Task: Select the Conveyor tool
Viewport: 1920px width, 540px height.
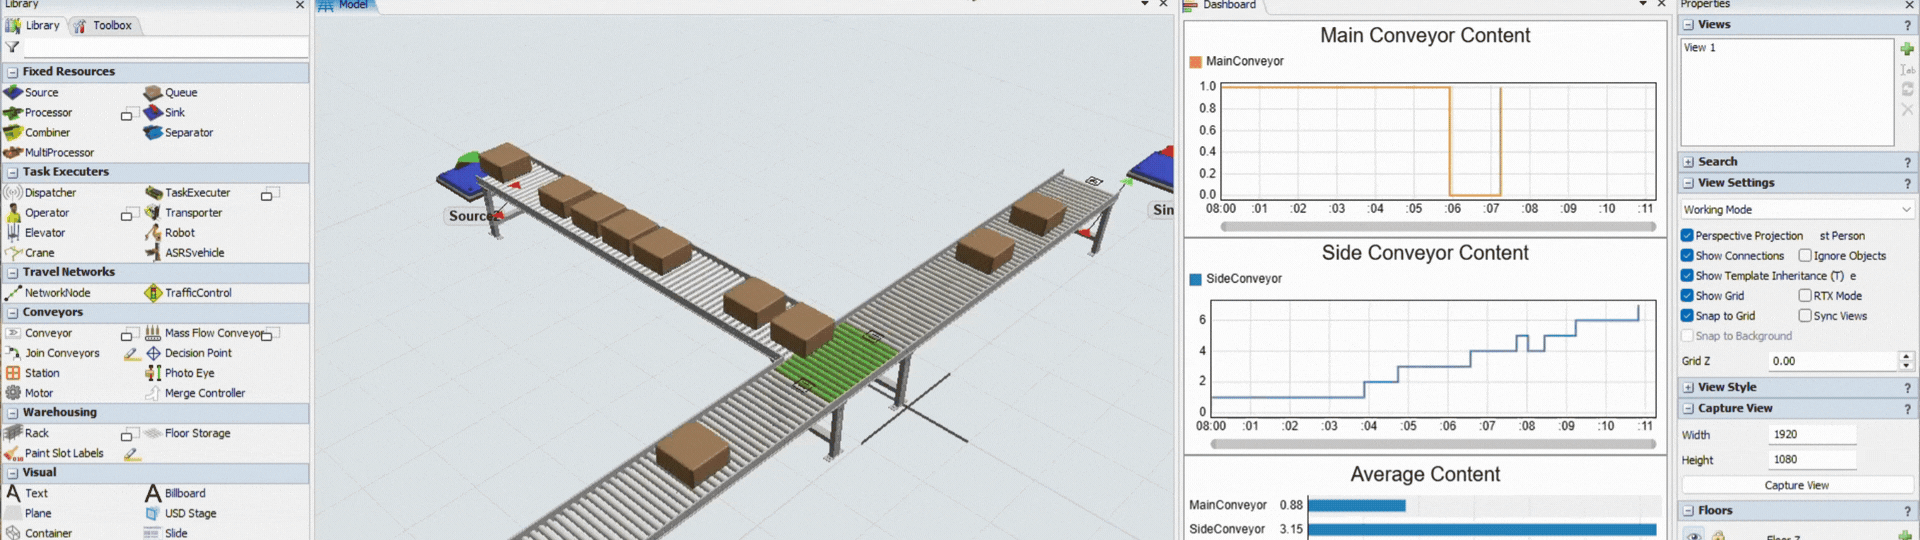Action: coord(38,333)
